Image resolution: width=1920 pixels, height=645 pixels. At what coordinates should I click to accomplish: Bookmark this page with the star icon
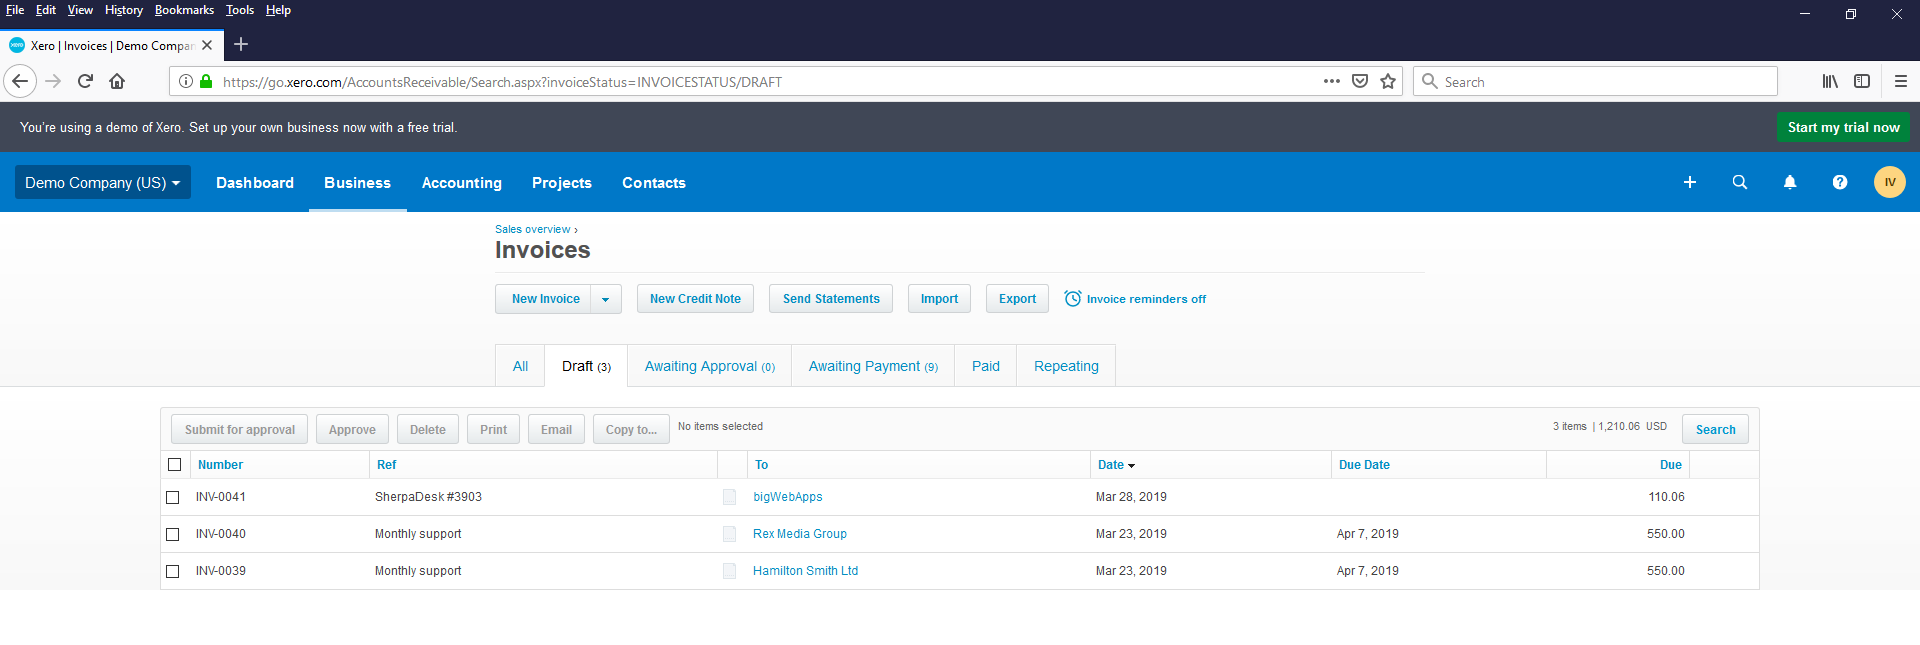coord(1388,82)
